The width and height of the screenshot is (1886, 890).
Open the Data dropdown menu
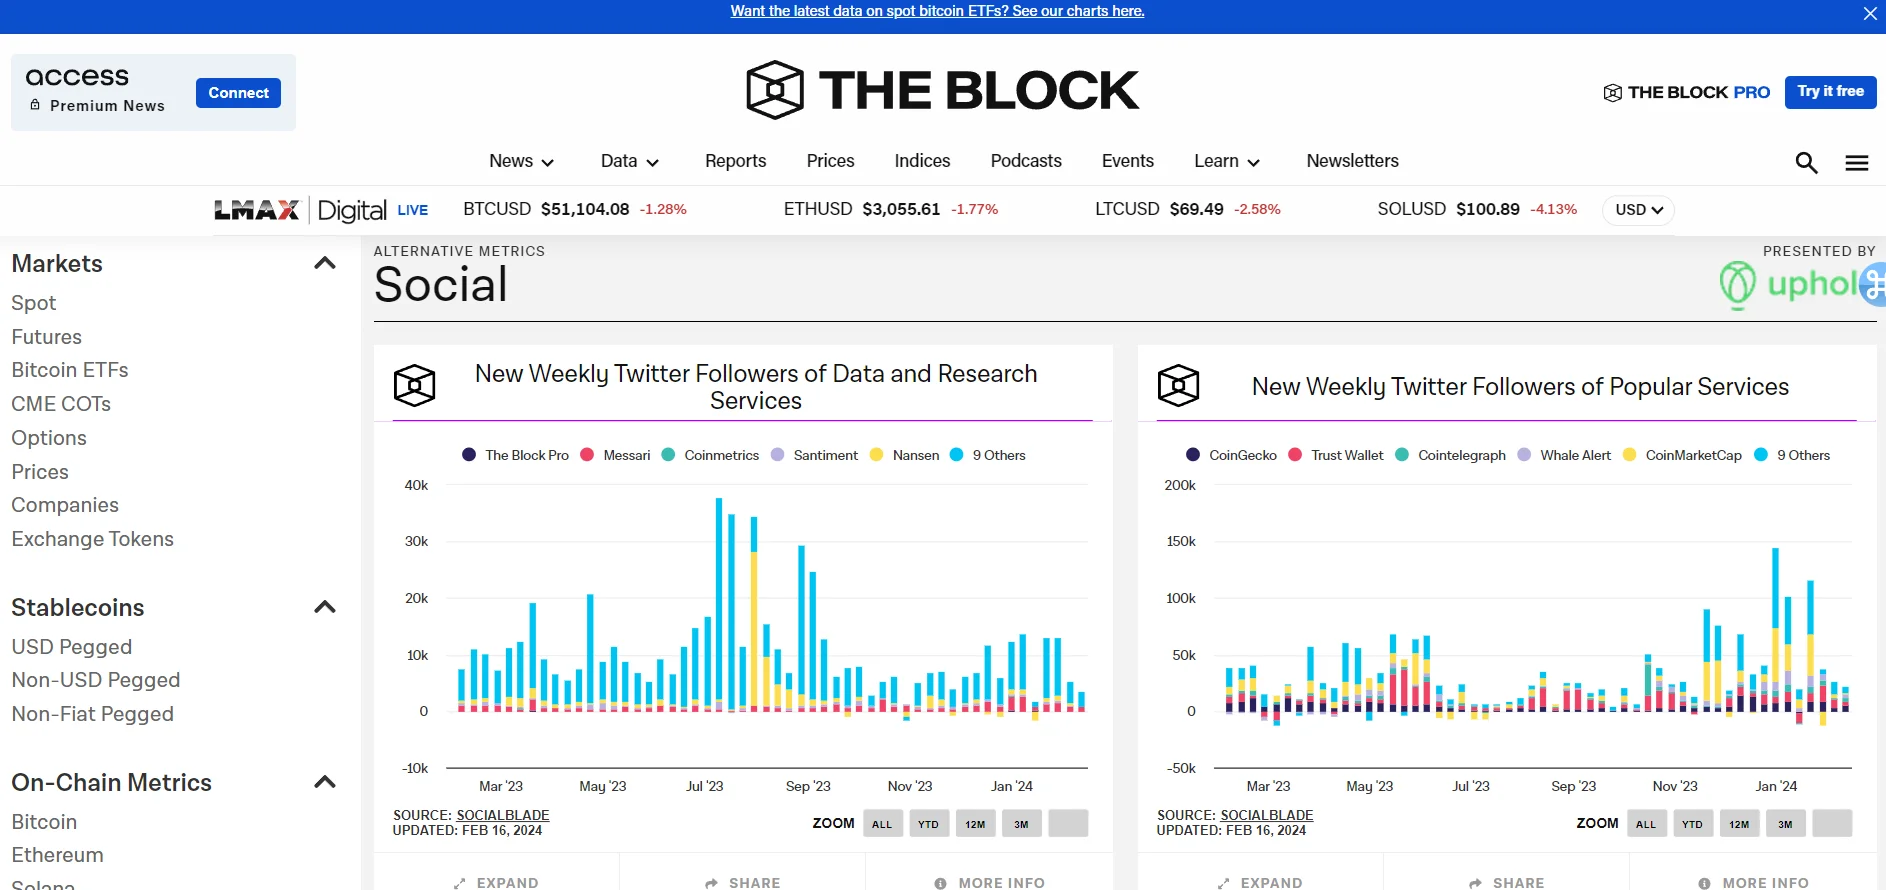click(630, 161)
